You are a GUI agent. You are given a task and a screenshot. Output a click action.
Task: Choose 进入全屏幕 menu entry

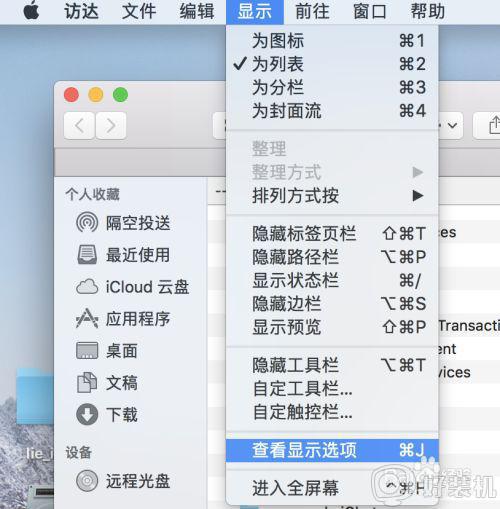[332, 488]
